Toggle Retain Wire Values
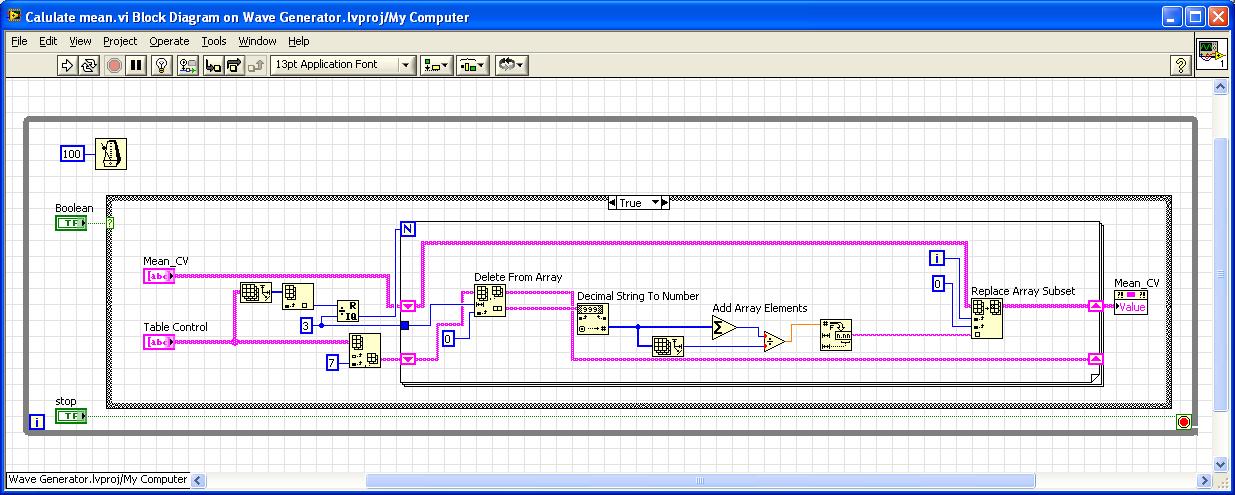Viewport: 1235px width, 495px height. tap(187, 65)
